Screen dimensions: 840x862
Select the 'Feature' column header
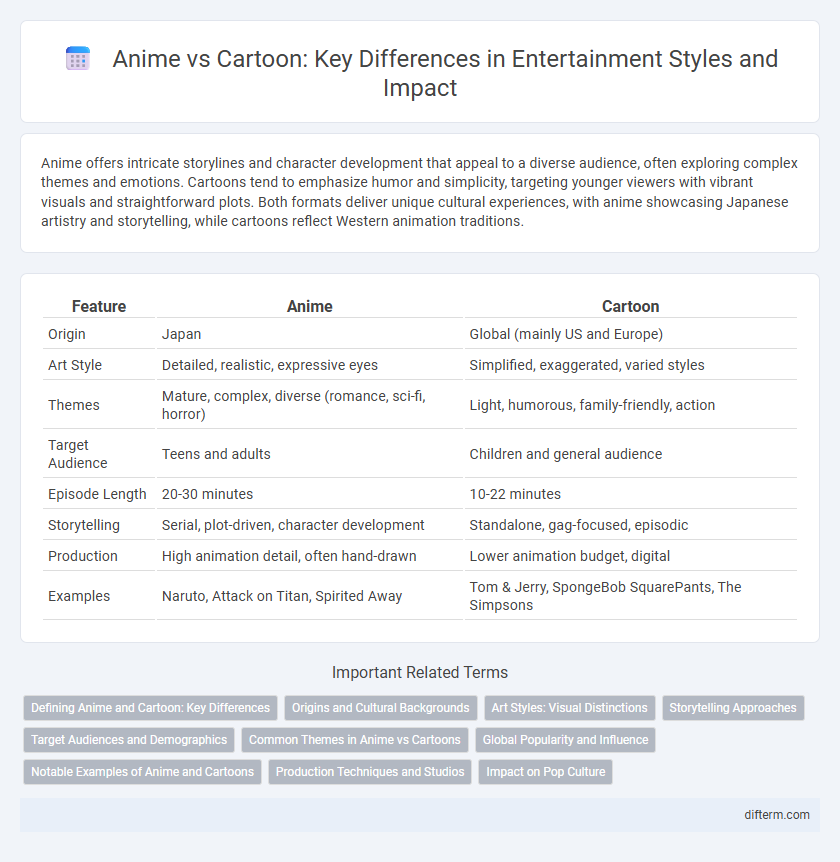[x=99, y=306]
